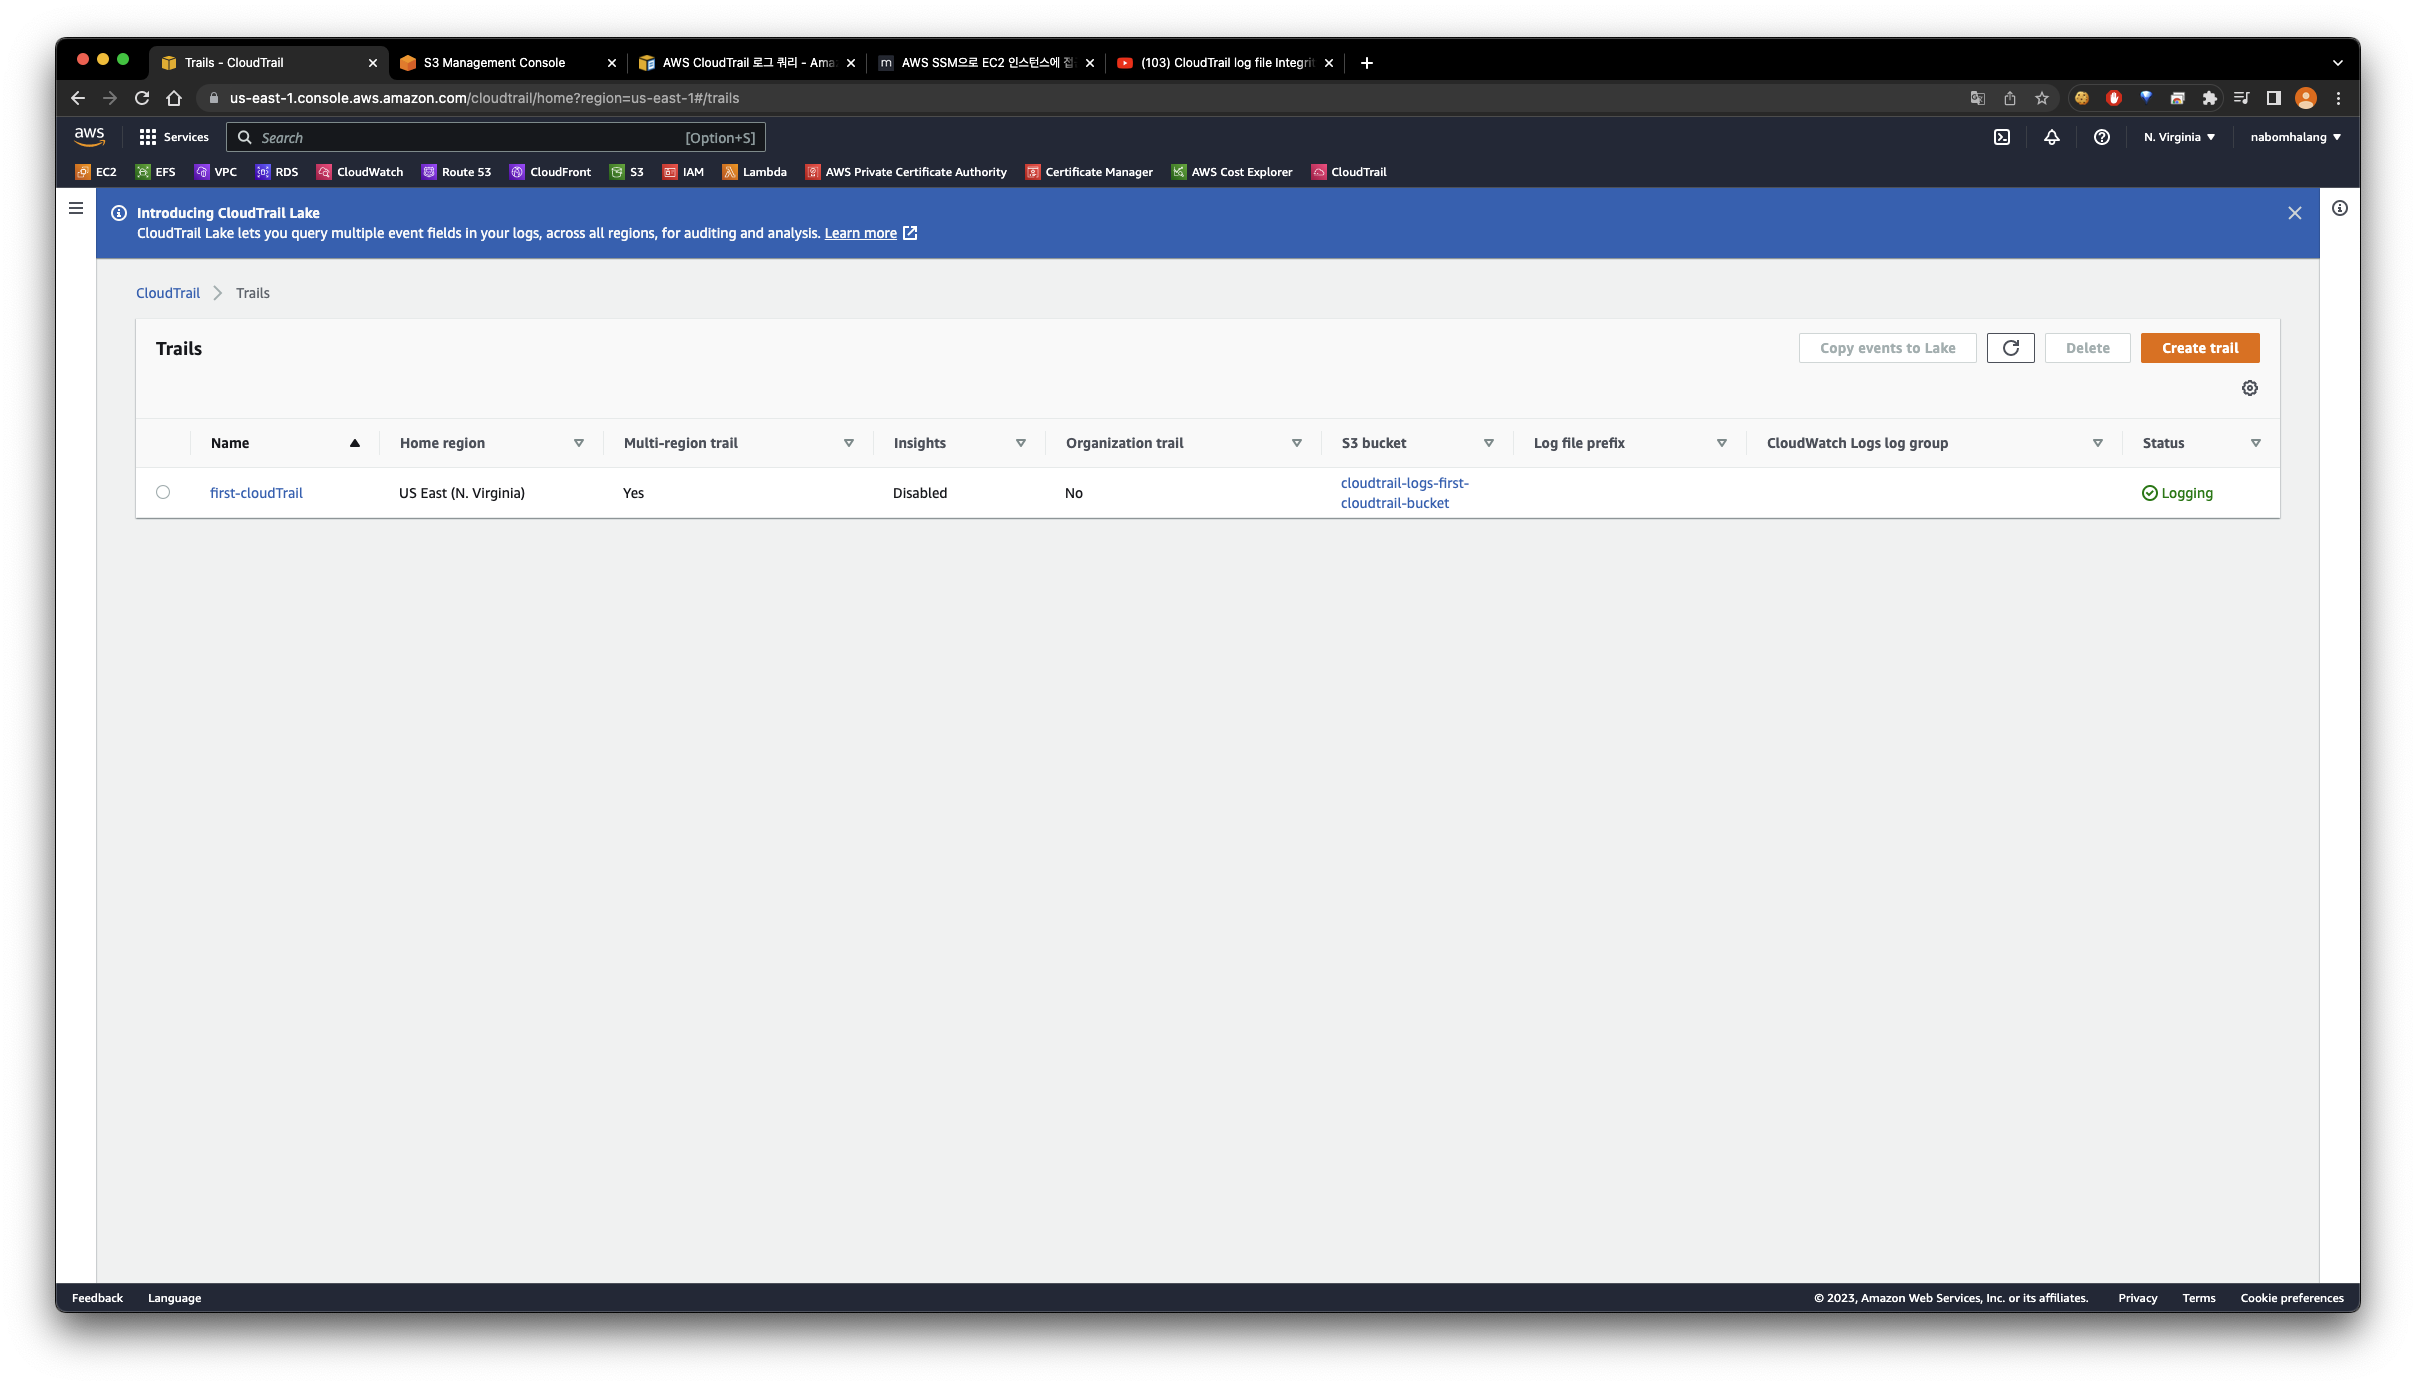Select the Trails - CloudTrail tab
Image resolution: width=2416 pixels, height=1386 pixels.
click(268, 62)
